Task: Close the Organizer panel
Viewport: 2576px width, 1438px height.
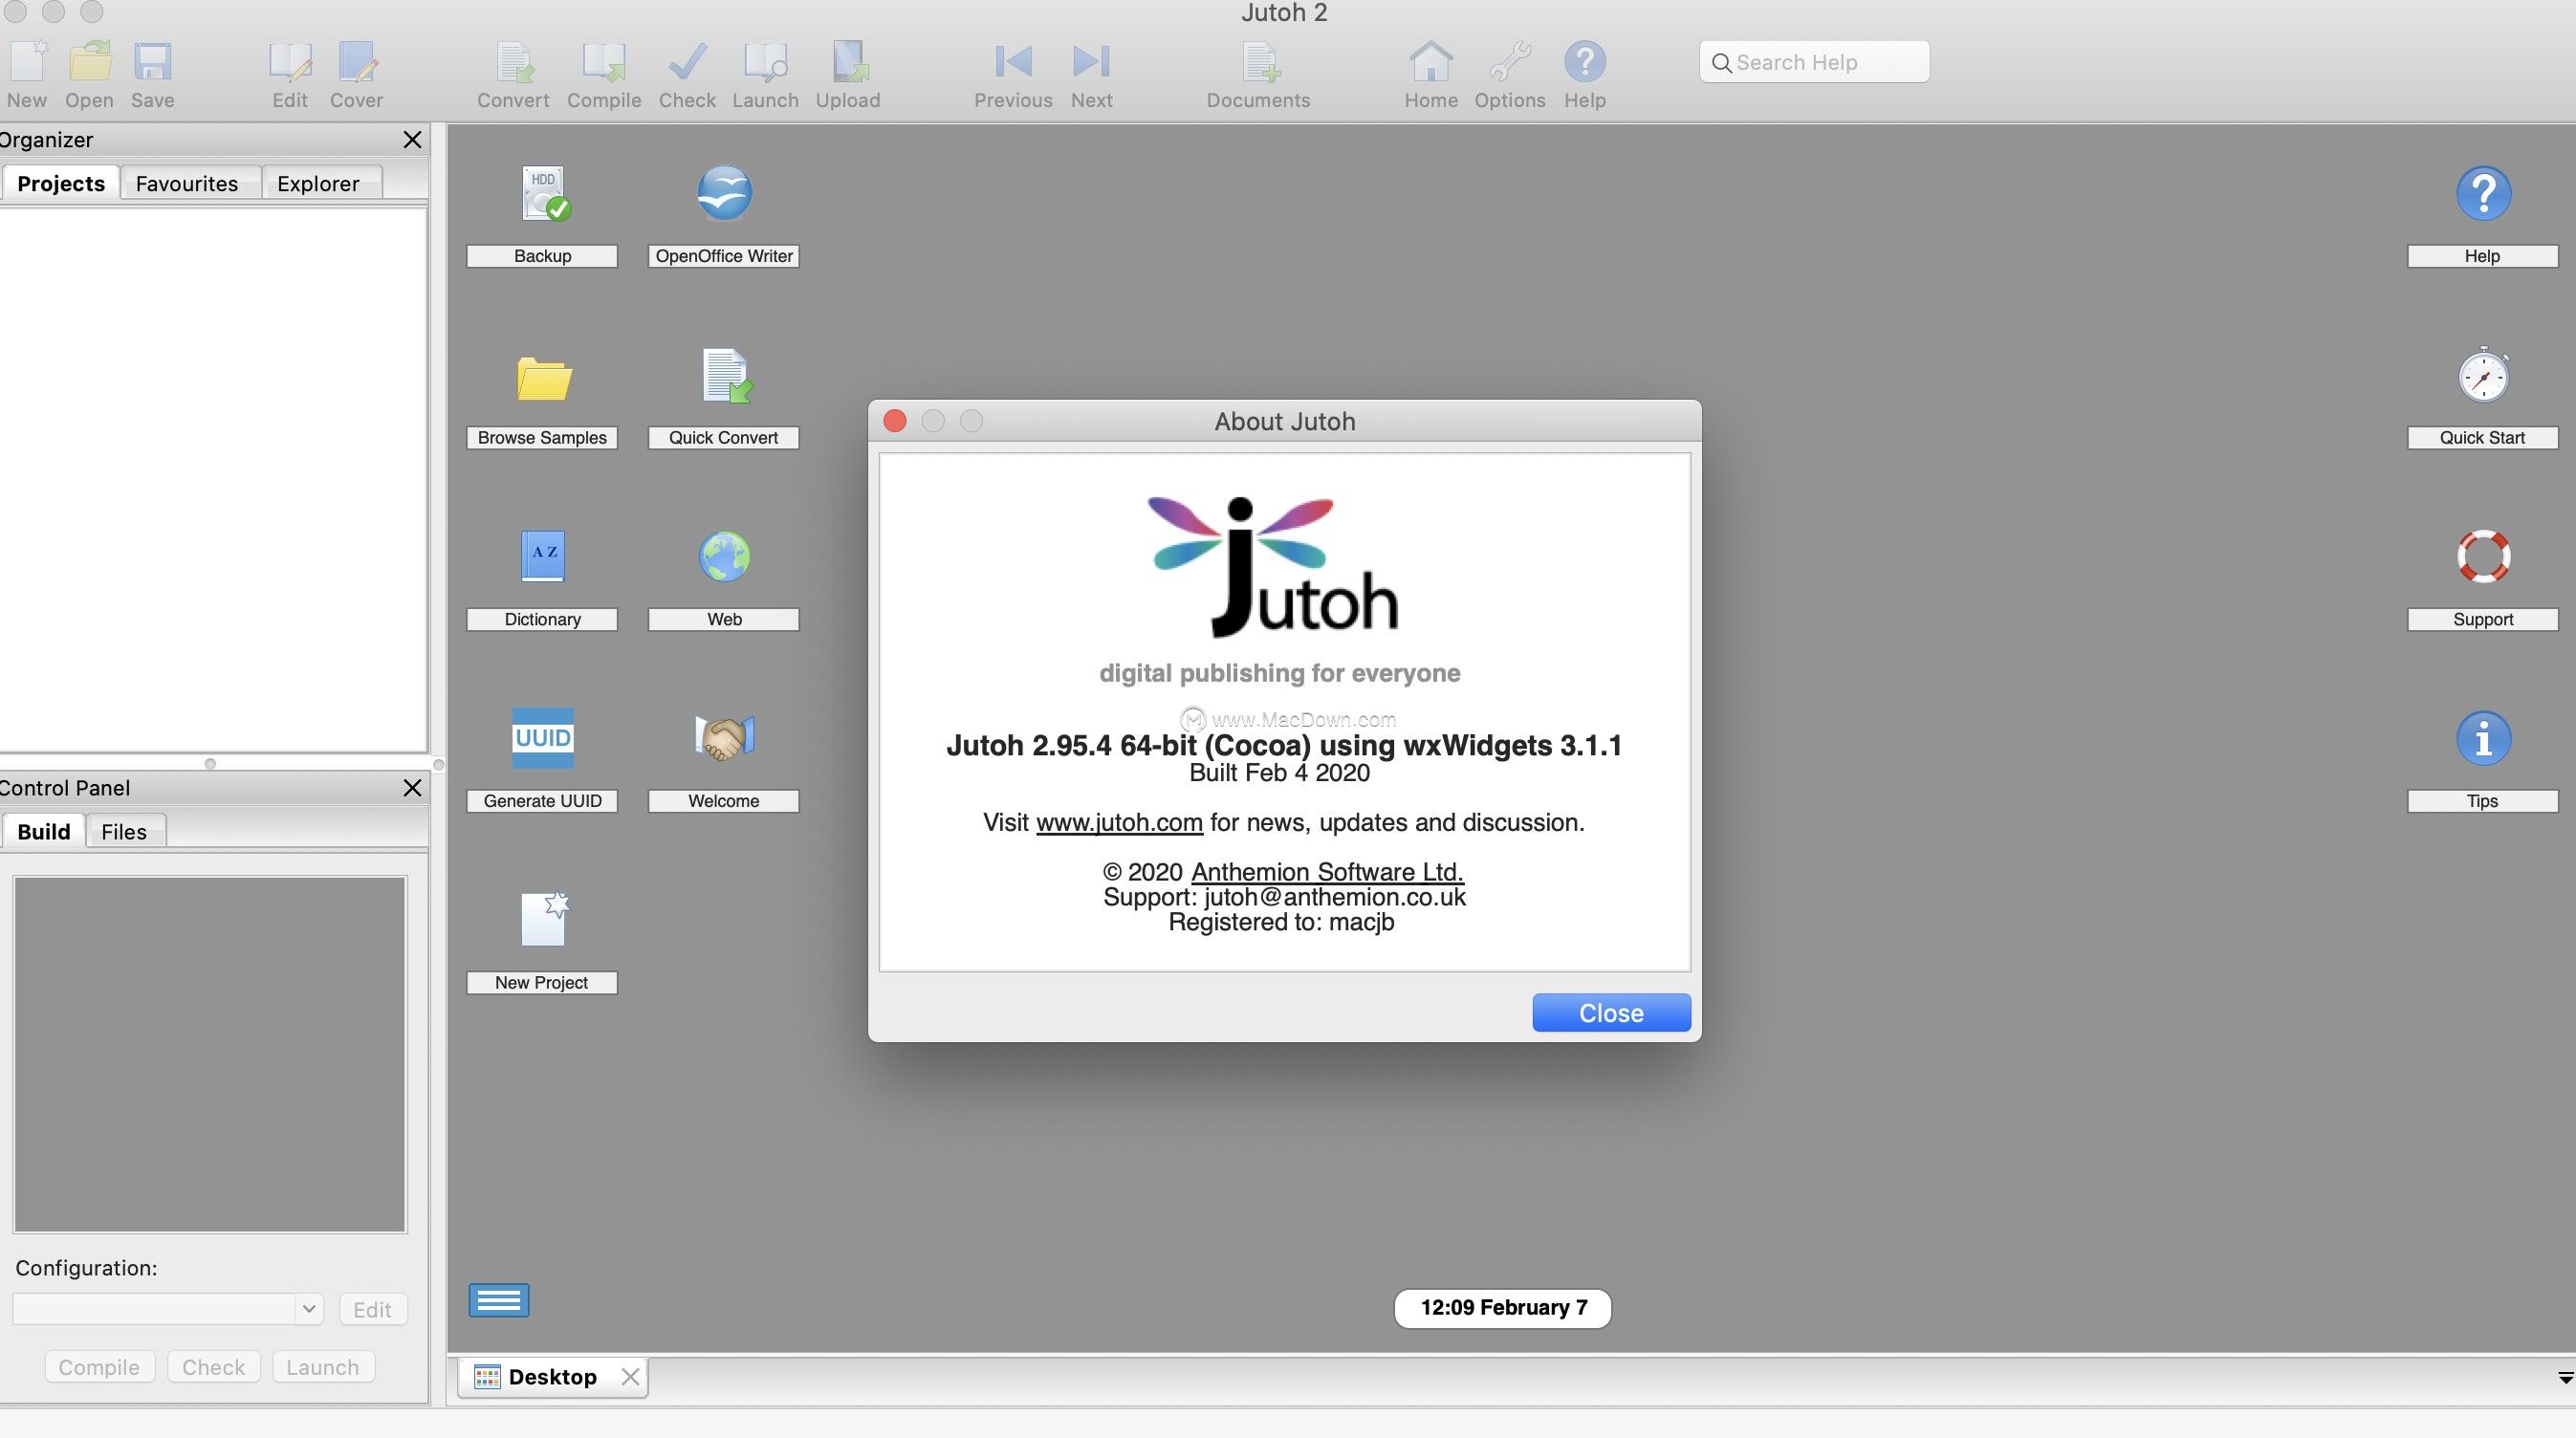Action: [412, 139]
